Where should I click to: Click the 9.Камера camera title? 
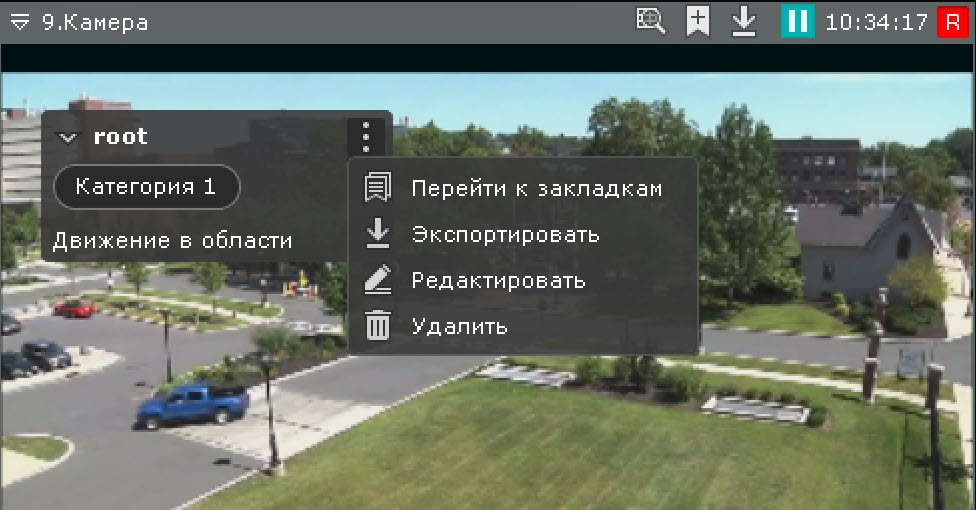point(95,23)
